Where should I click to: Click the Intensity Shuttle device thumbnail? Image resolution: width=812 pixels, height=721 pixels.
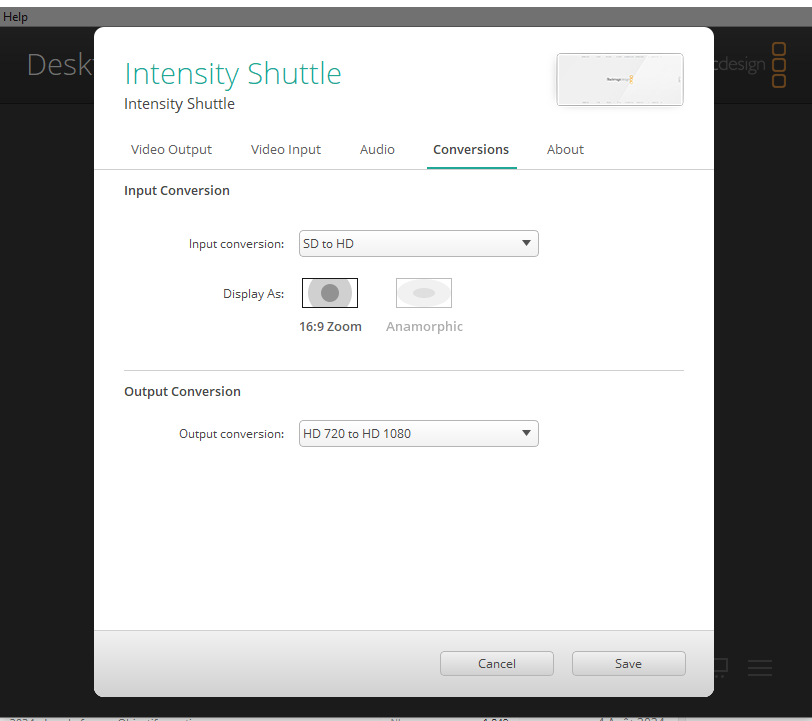(x=620, y=79)
